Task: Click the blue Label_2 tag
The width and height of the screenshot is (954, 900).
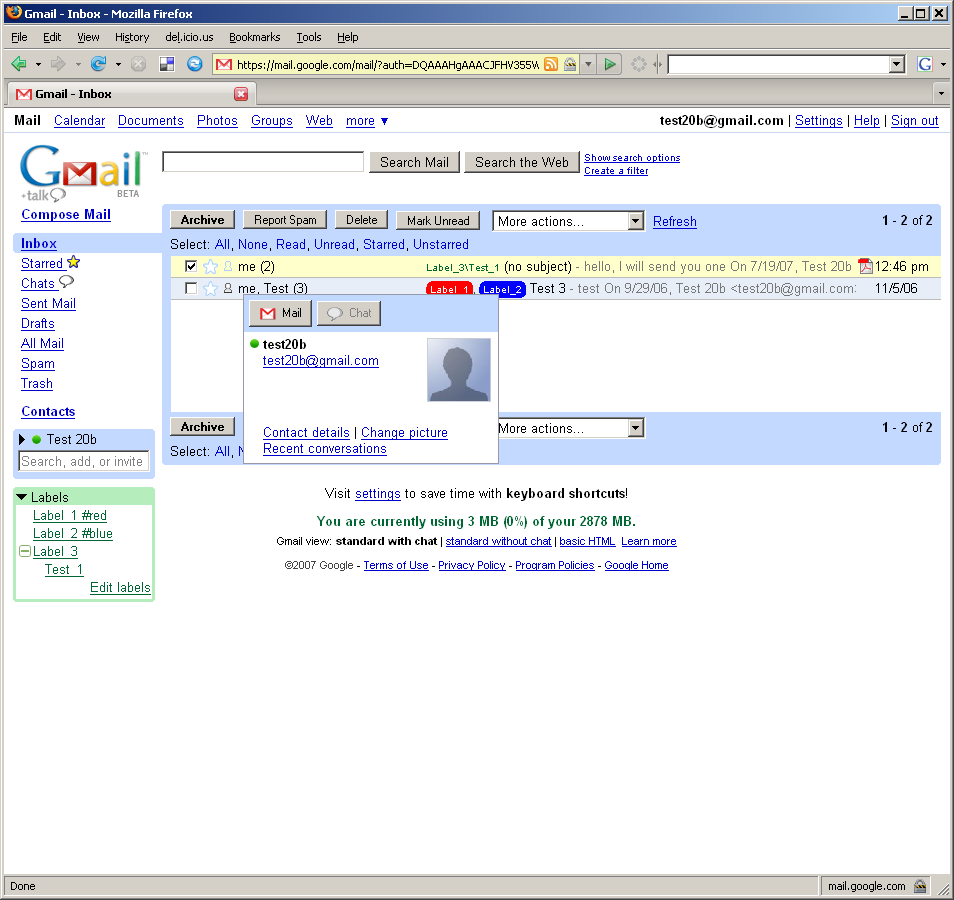Action: click(x=502, y=289)
